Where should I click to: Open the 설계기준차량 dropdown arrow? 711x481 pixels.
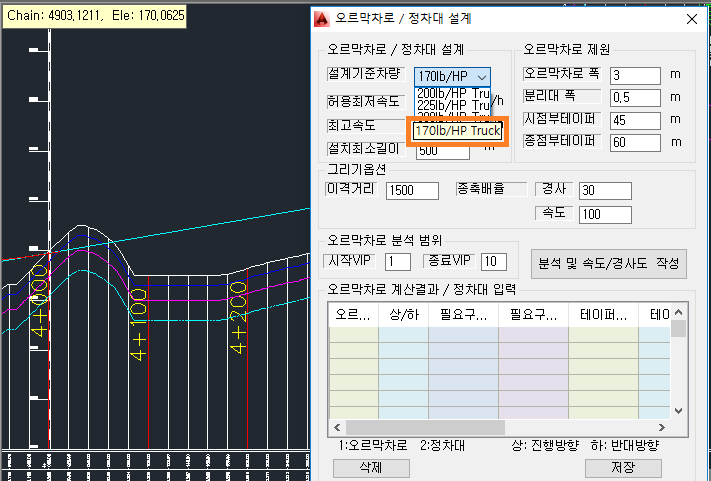tap(482, 76)
